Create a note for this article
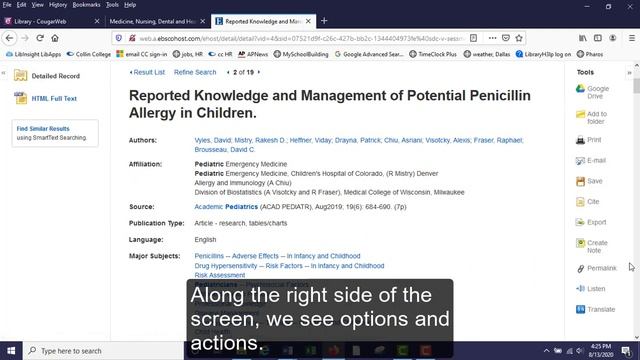Image resolution: width=640 pixels, height=360 pixels. tap(592, 247)
